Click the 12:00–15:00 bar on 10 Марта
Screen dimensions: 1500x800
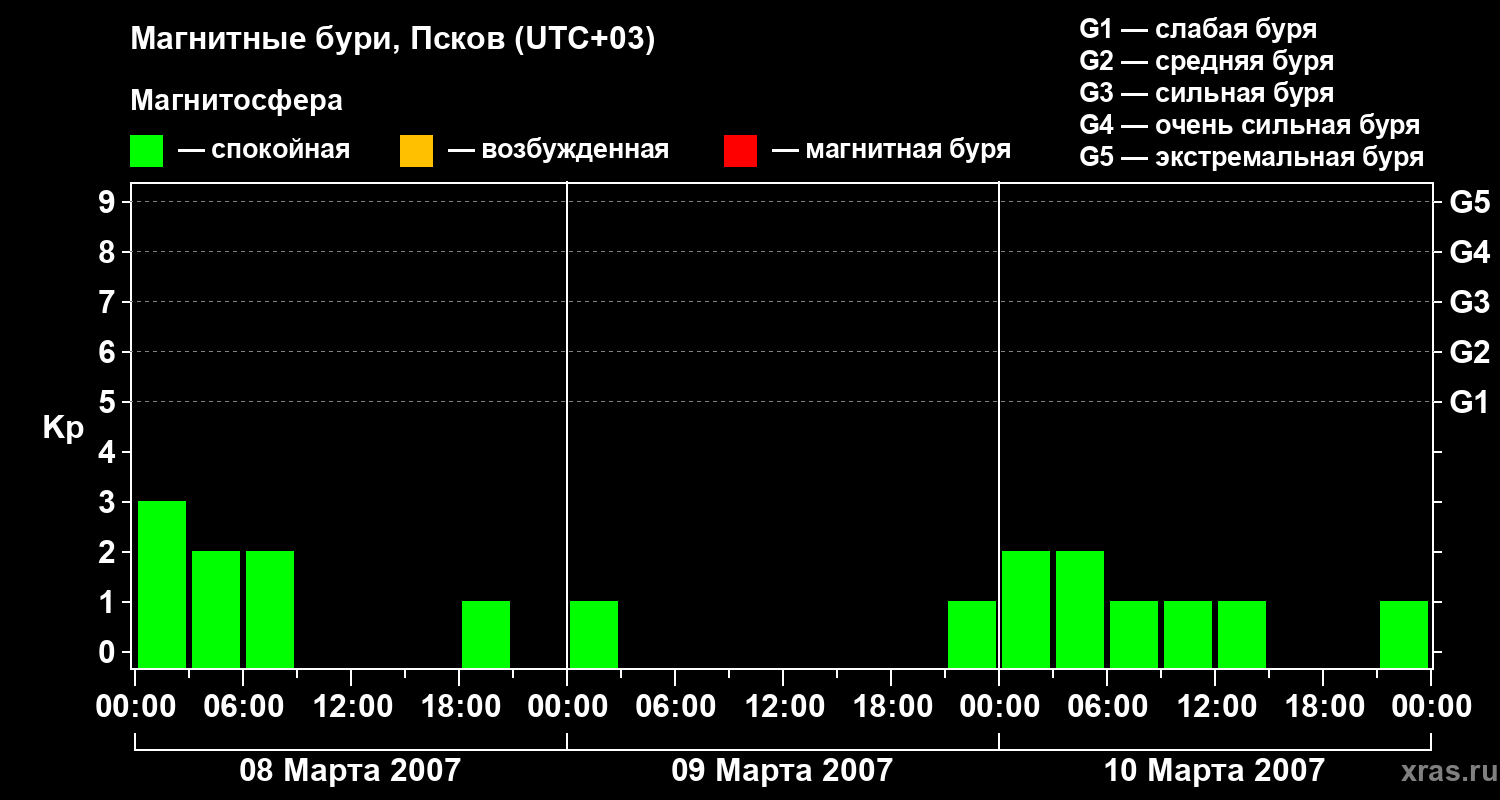1242,634
